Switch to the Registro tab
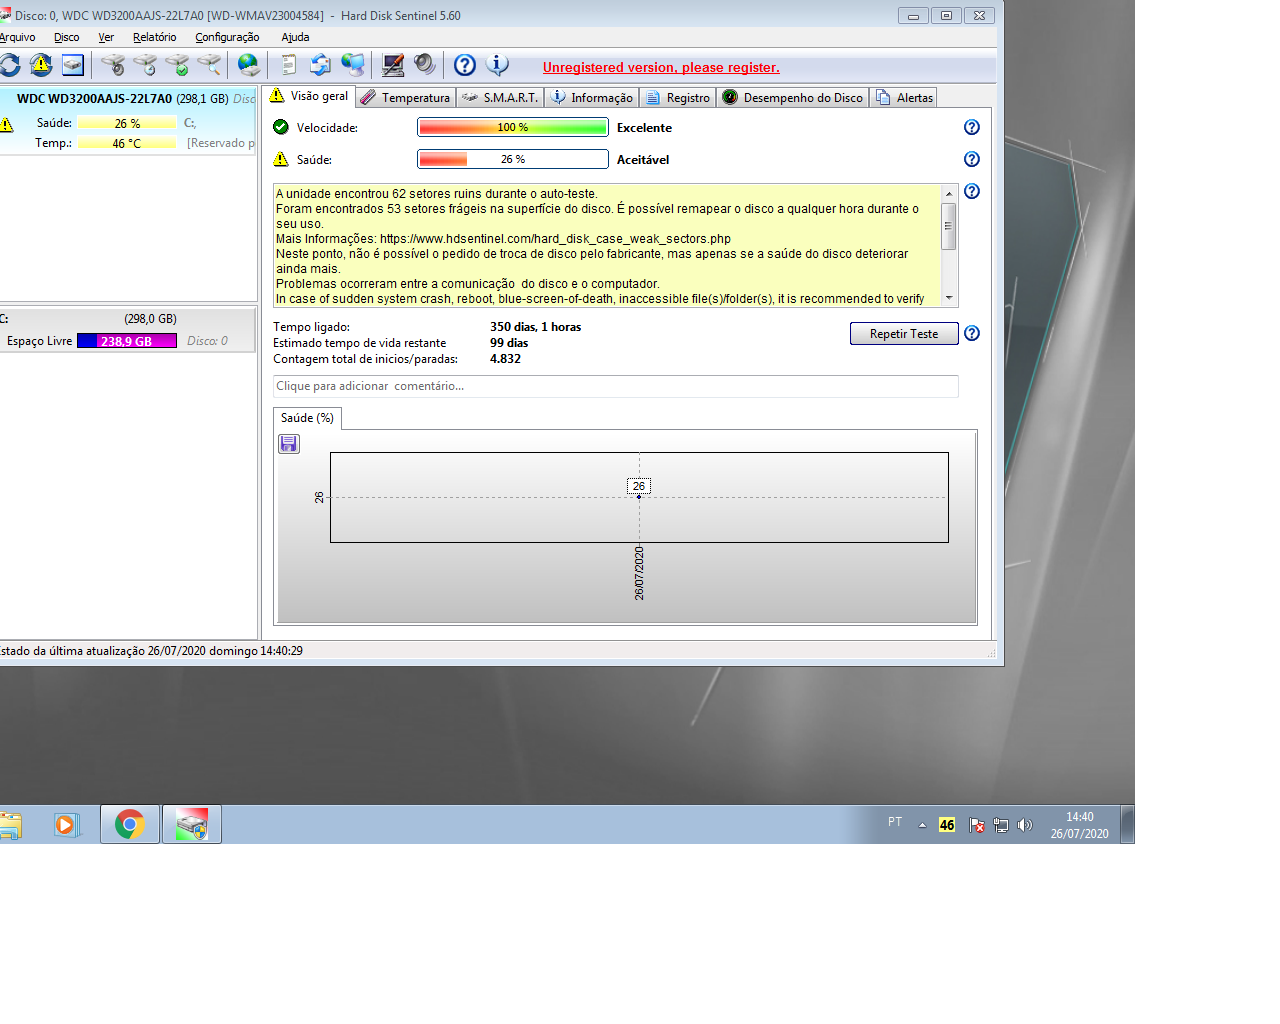Screen dimensions: 1280x1024 coord(678,97)
